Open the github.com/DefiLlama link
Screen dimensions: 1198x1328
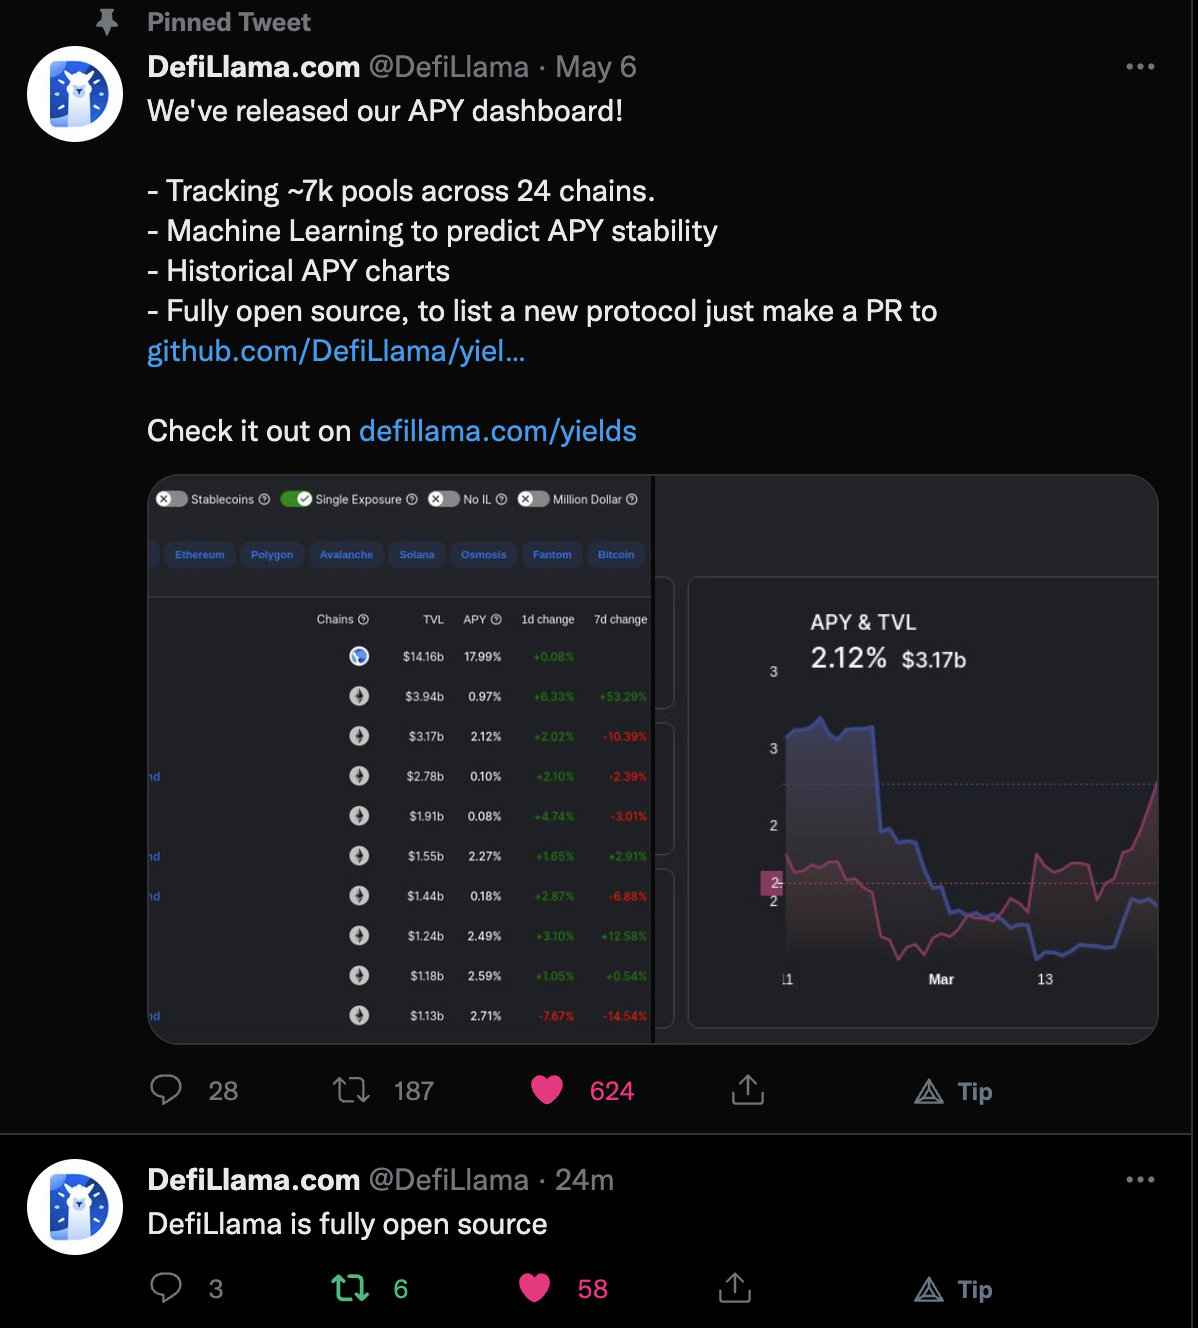click(336, 351)
